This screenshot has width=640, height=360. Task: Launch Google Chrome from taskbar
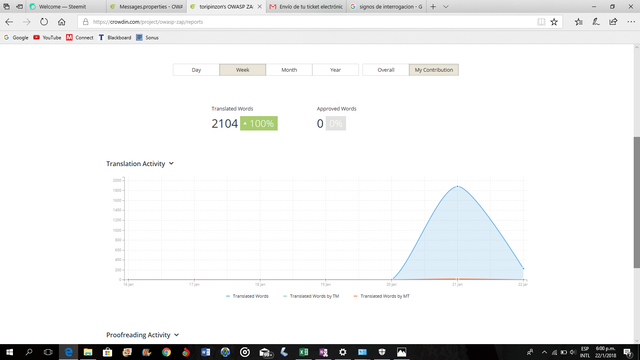166,352
